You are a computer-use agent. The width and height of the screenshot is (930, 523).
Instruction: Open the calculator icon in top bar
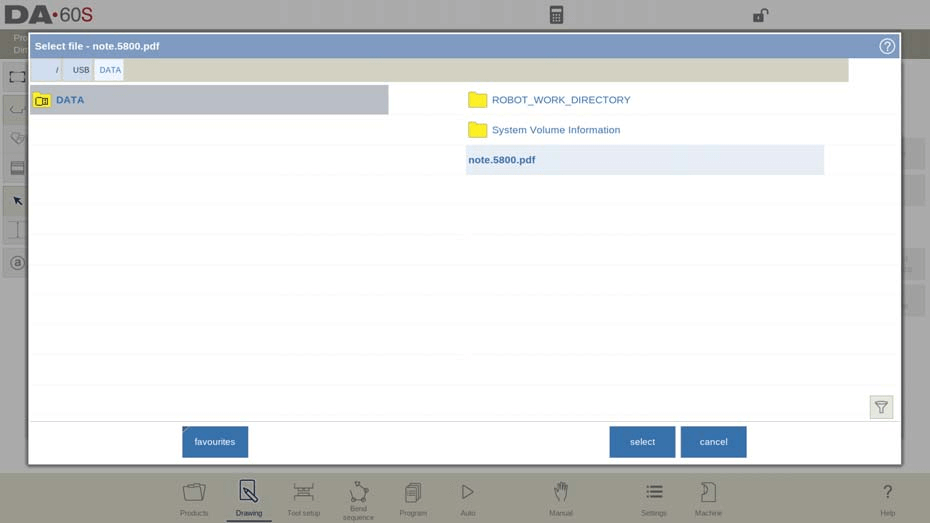pyautogui.click(x=556, y=15)
